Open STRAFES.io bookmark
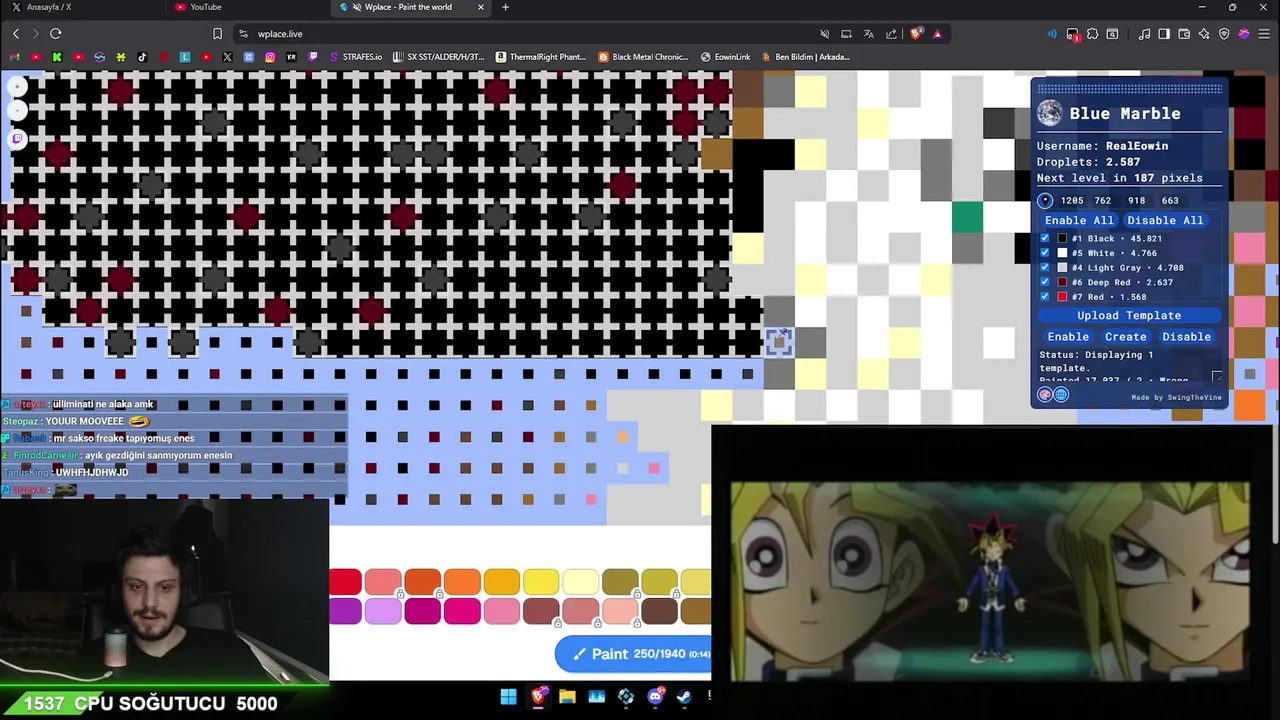 [x=355, y=57]
